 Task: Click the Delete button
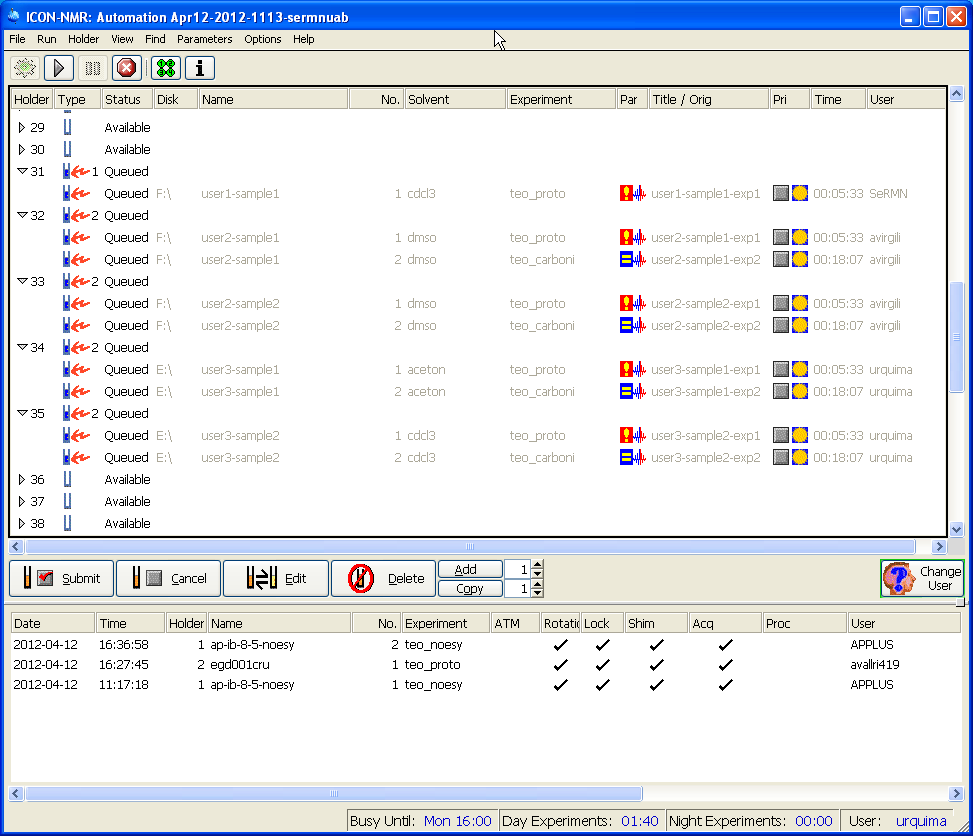[x=383, y=579]
